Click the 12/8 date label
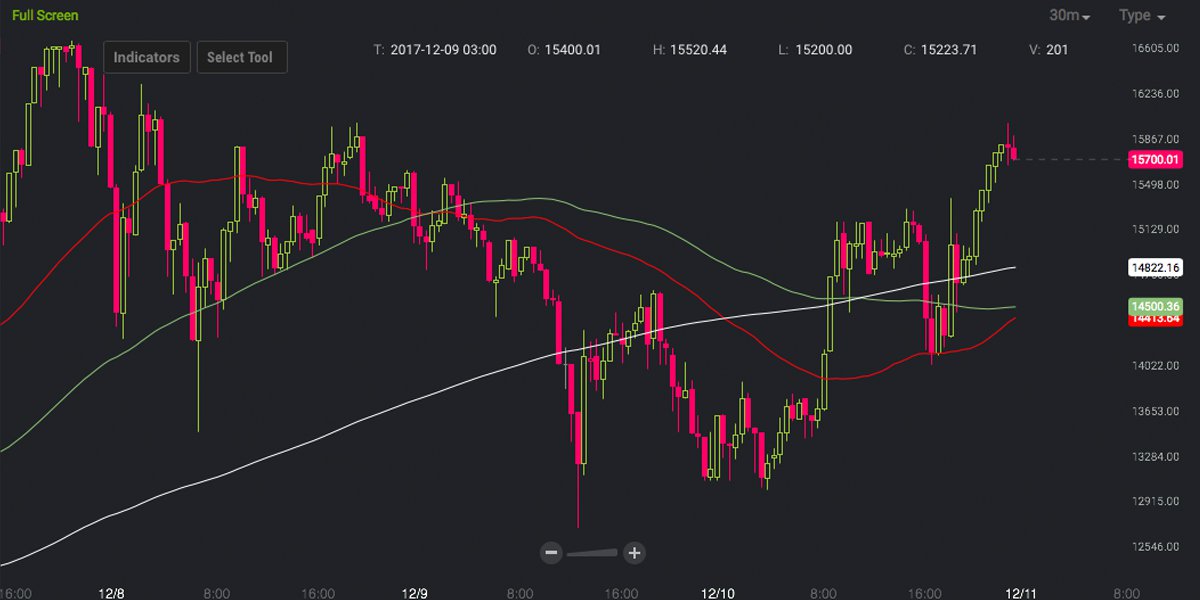1200x600 pixels. click(113, 591)
